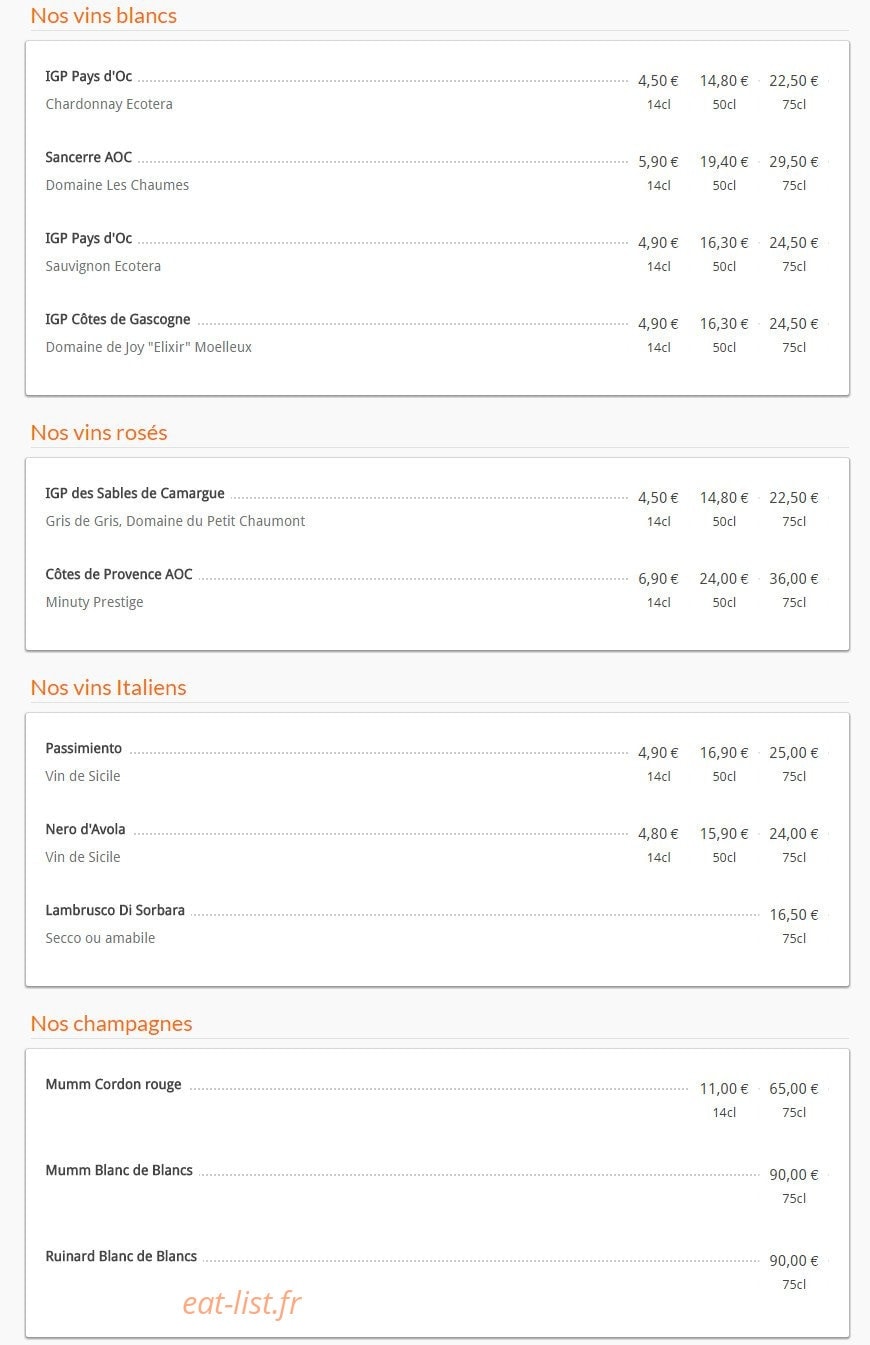Click the 16,50 € Lambrusco price

coord(794,915)
